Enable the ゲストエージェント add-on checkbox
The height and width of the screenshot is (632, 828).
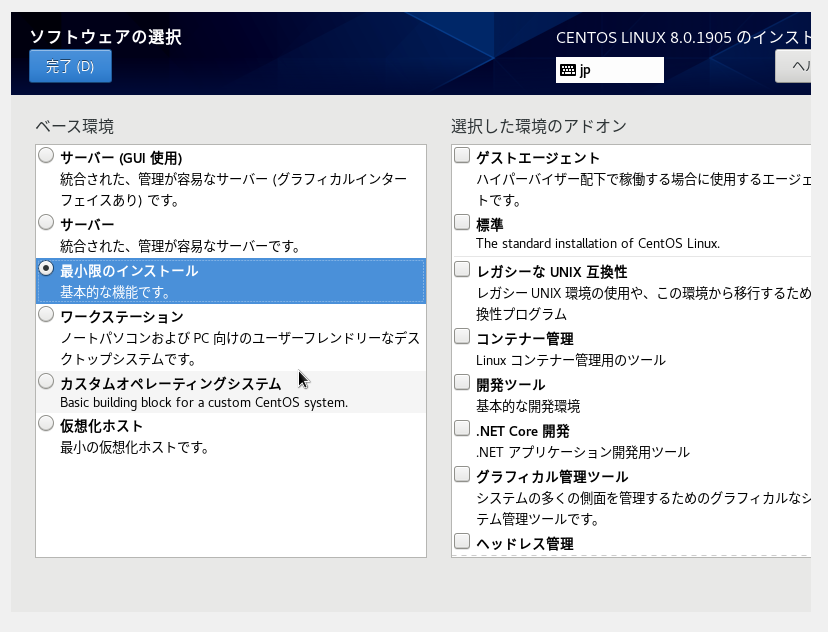point(462,155)
